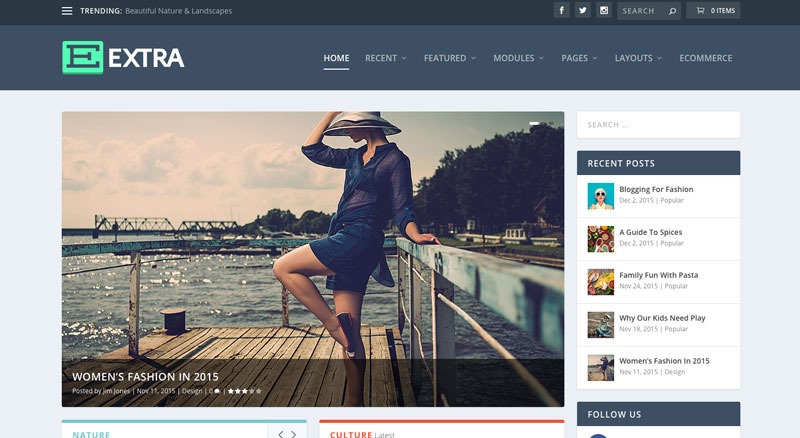800x438 pixels.
Task: Open the Modules dropdown
Action: tap(518, 58)
